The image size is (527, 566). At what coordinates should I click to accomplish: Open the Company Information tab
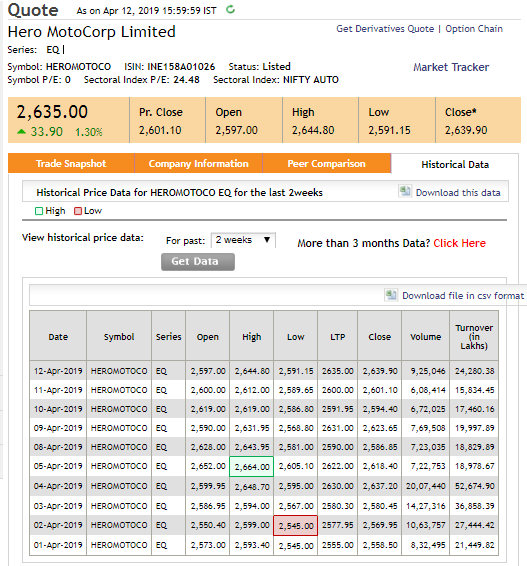point(199,164)
